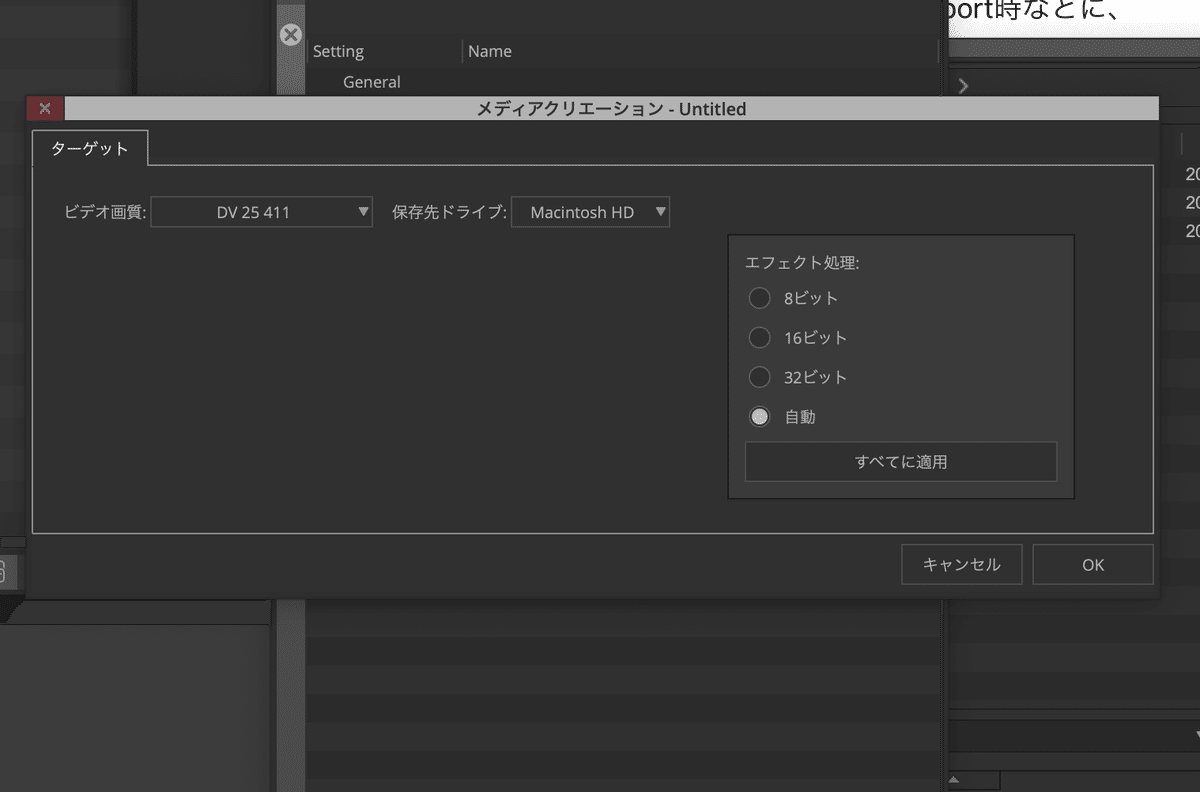Viewport: 1200px width, 792px height.
Task: Select the General row in the settings list
Action: pyautogui.click(x=371, y=81)
